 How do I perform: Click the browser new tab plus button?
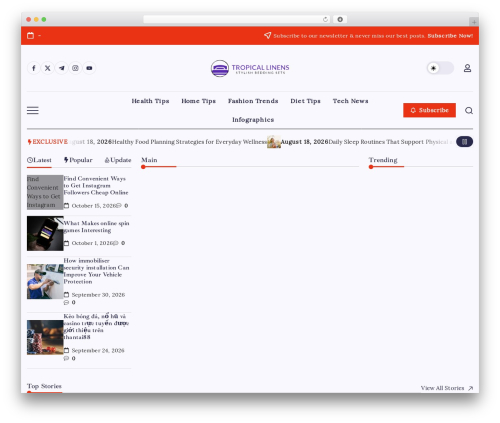click(x=474, y=22)
